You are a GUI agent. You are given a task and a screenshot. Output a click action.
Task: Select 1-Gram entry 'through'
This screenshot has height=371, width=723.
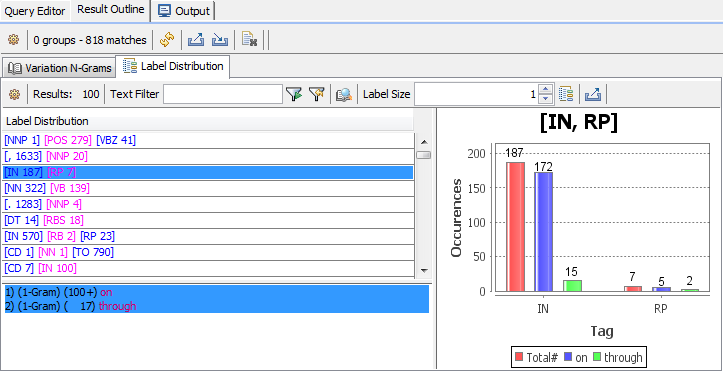point(217,306)
